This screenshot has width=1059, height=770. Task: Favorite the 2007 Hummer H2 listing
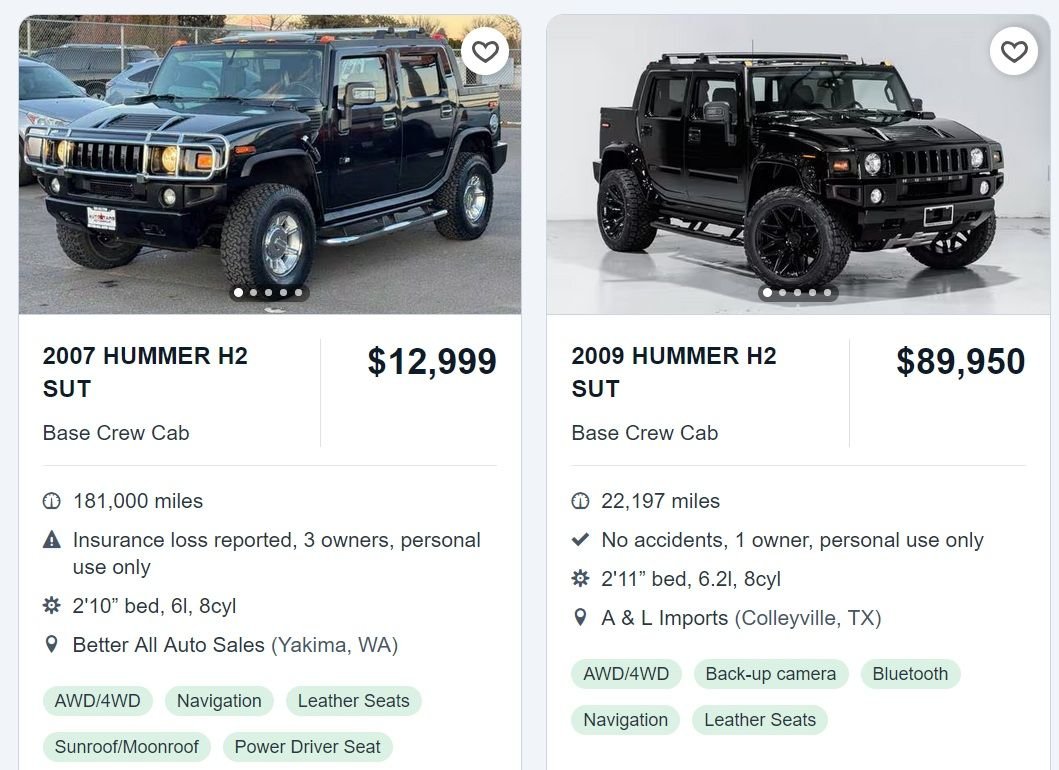[485, 51]
